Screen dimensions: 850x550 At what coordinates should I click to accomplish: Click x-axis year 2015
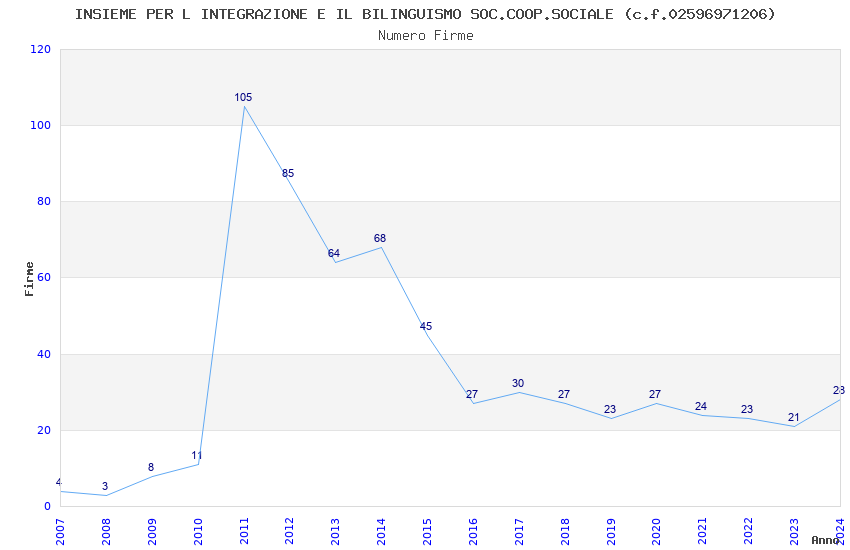coord(427,532)
